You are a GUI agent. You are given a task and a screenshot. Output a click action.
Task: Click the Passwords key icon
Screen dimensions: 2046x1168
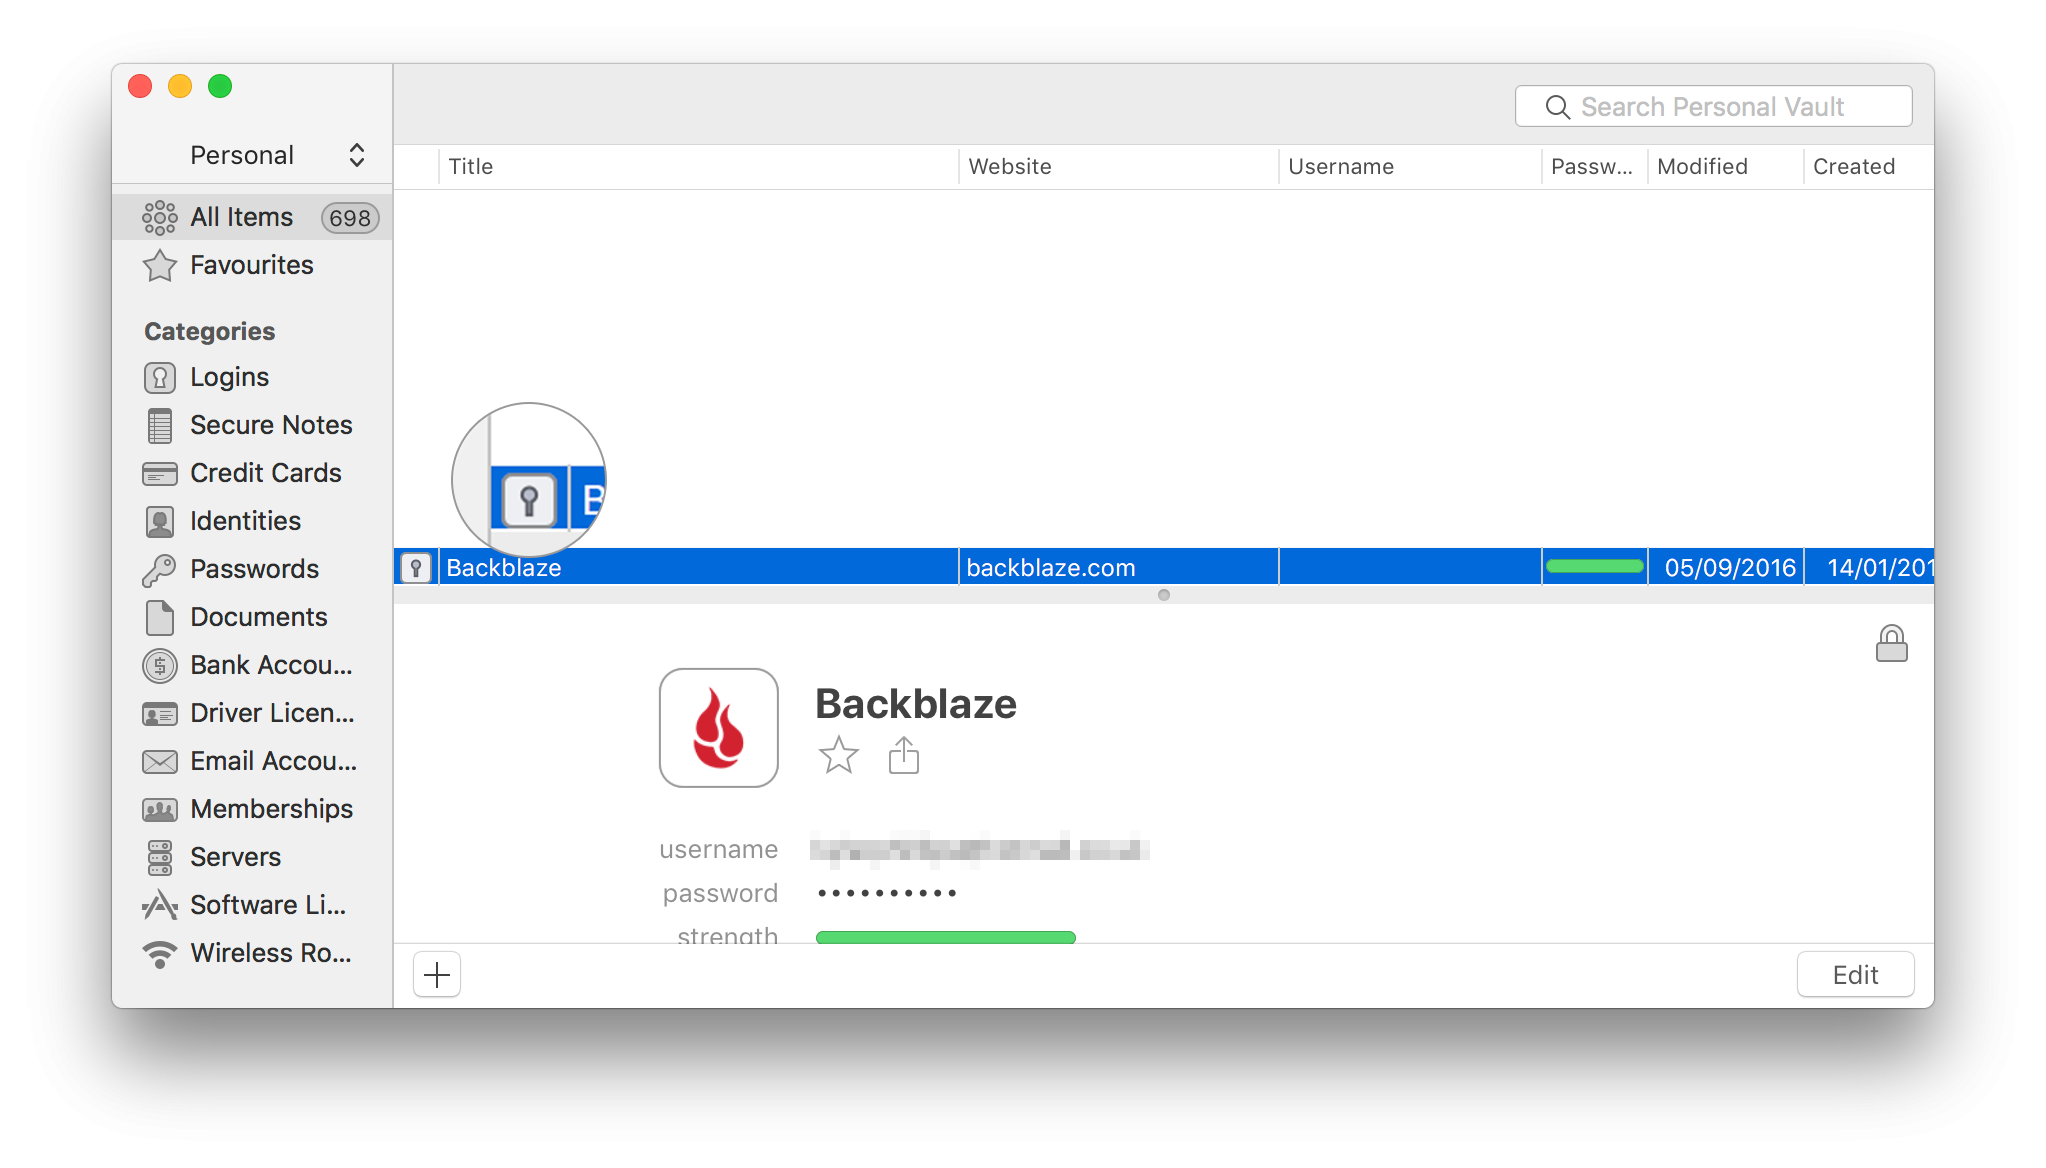[x=160, y=569]
